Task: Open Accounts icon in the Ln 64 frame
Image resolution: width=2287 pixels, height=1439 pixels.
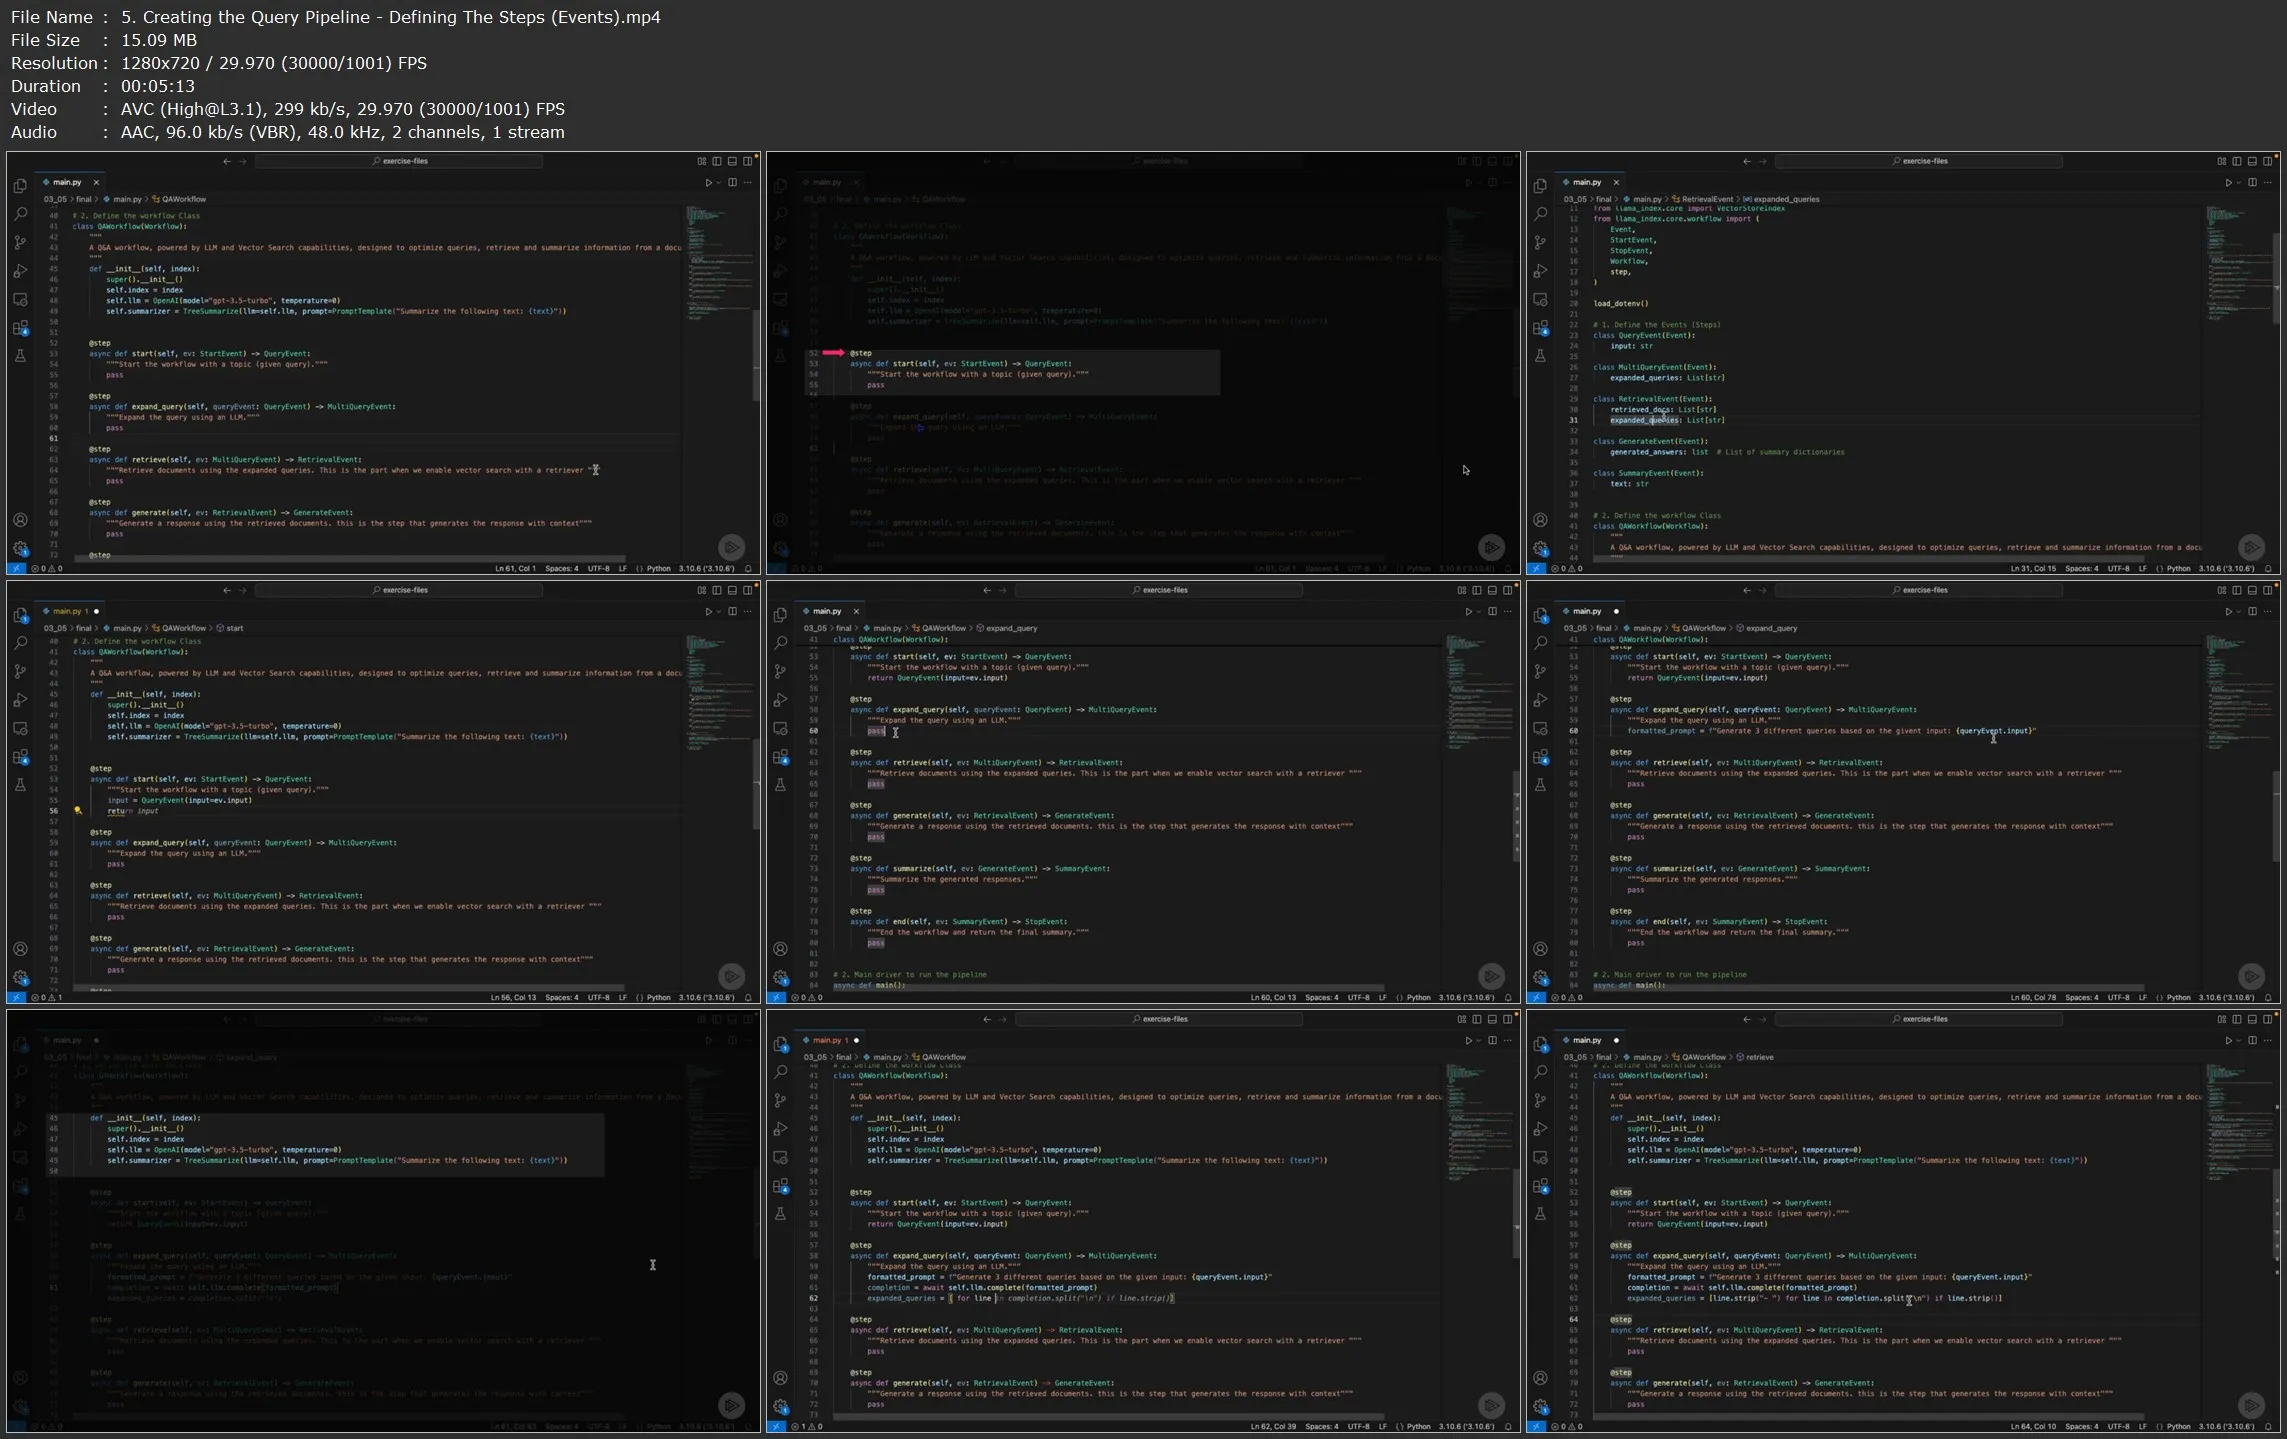Action: tap(1540, 1378)
